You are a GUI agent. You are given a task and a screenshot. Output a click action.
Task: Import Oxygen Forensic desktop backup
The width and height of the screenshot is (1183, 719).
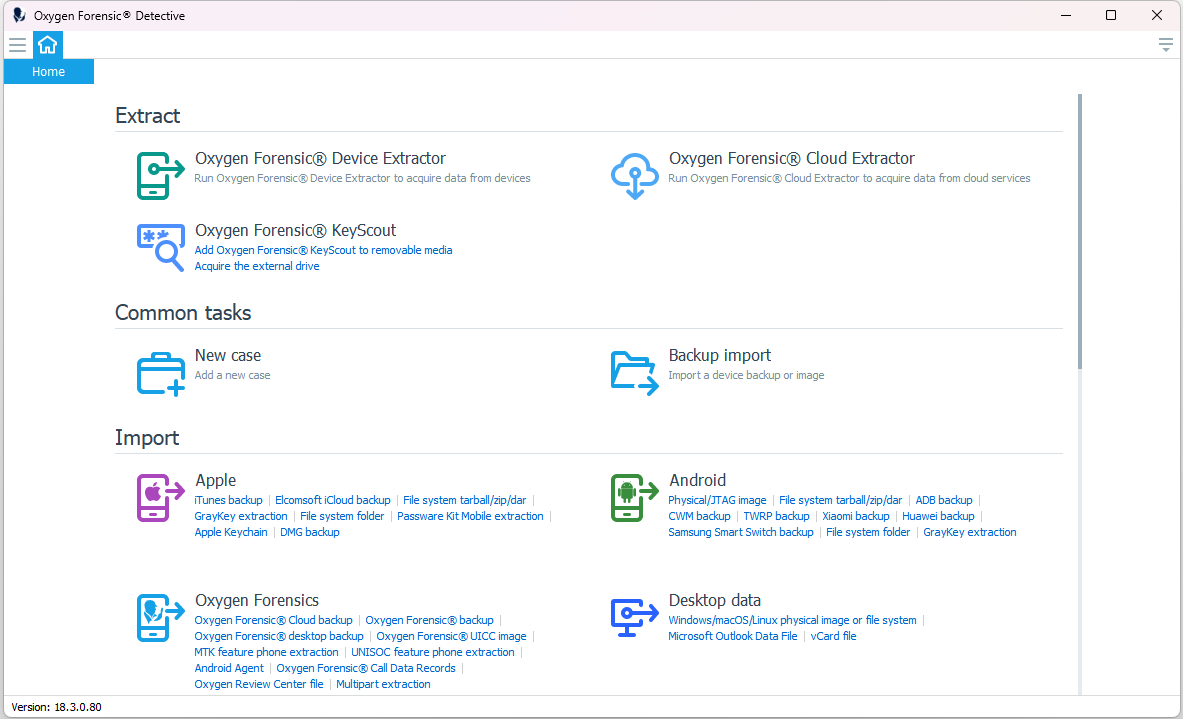point(278,636)
